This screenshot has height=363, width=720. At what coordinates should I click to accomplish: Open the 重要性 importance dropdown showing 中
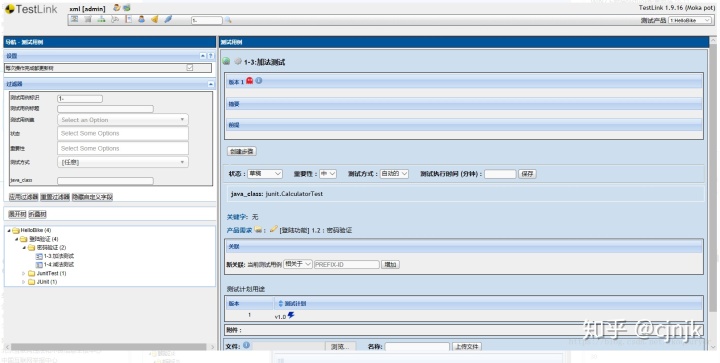pos(328,174)
